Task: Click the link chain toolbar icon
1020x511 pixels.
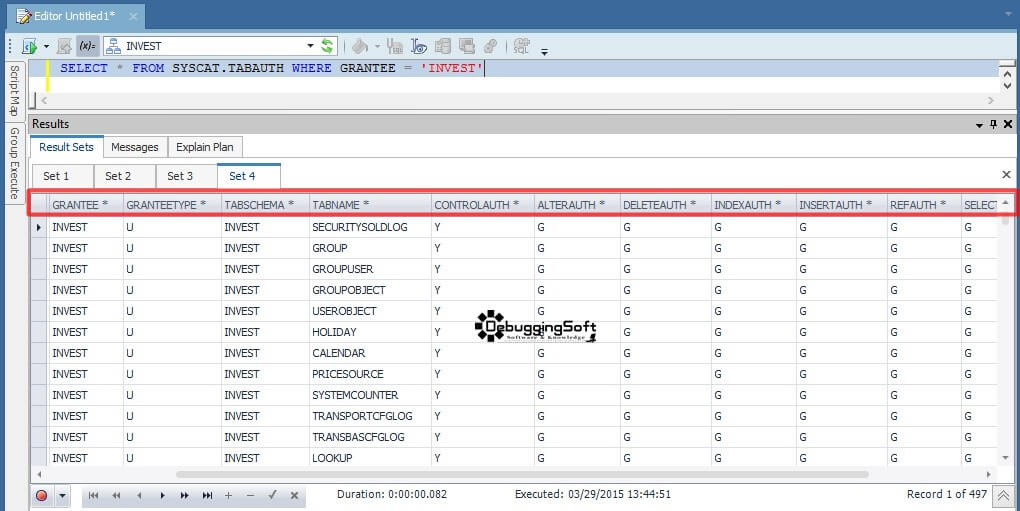Action: tap(490, 46)
